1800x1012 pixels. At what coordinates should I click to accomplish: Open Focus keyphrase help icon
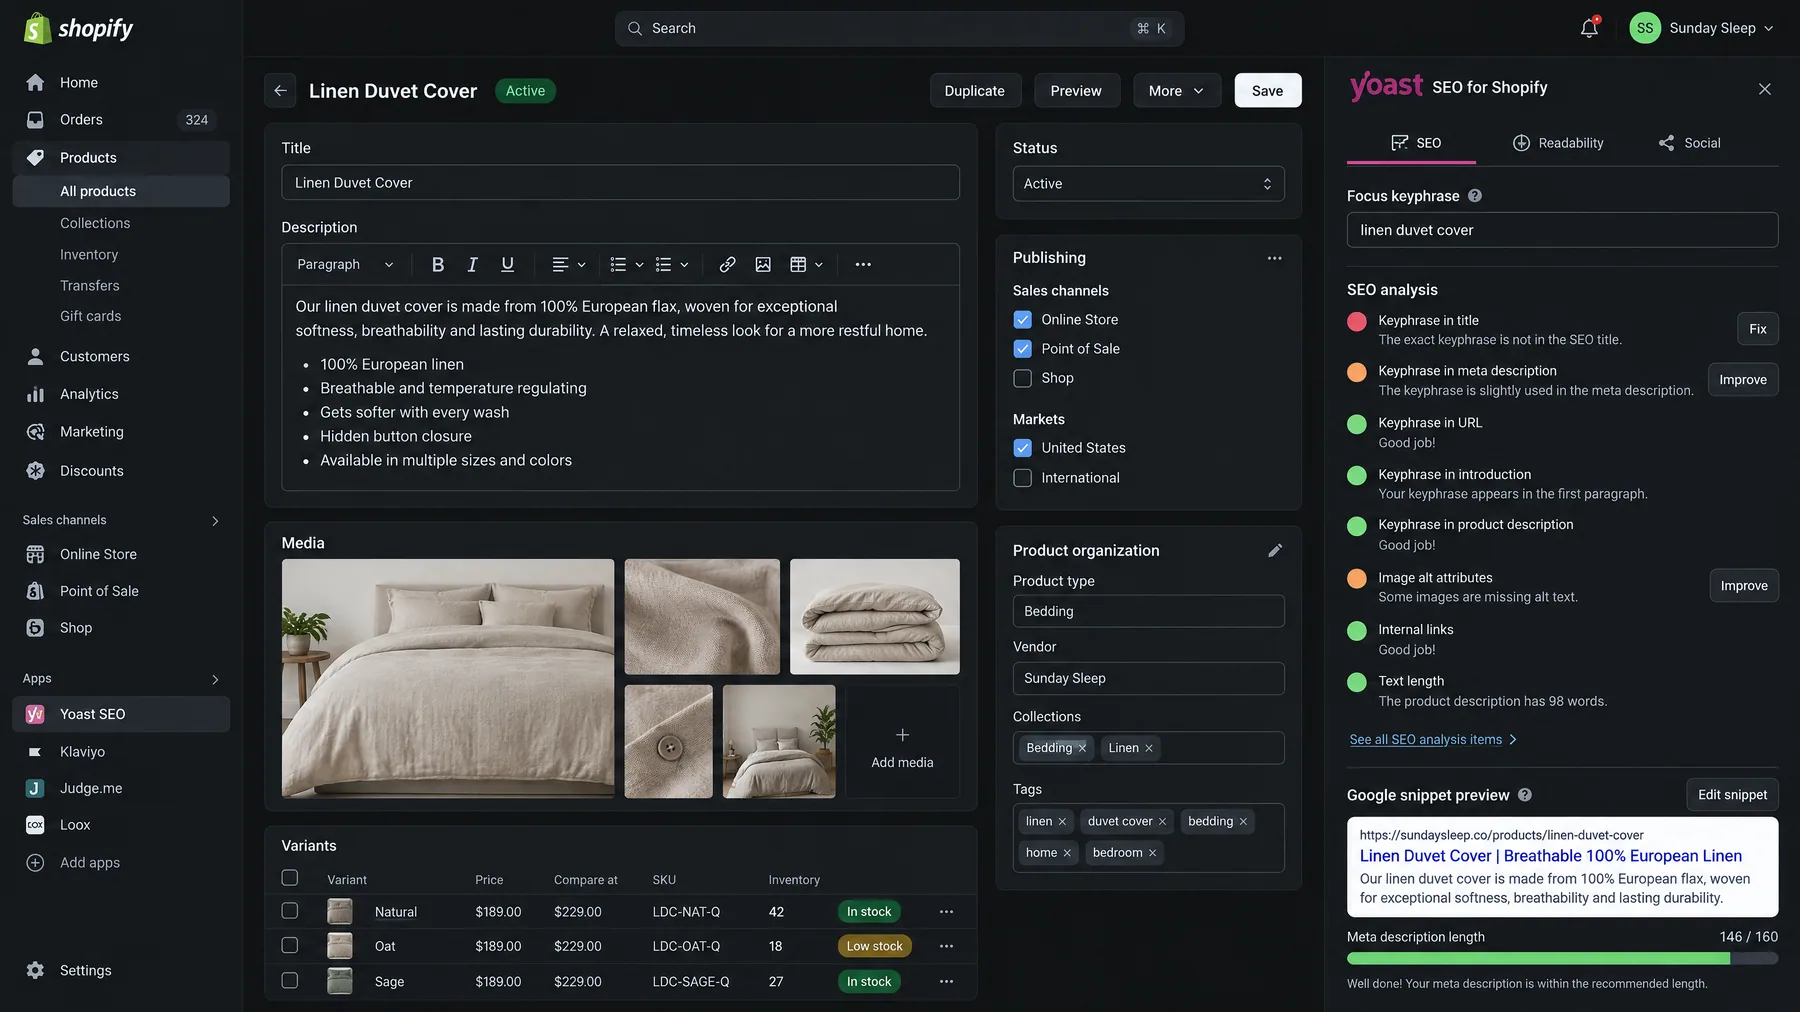(x=1474, y=196)
